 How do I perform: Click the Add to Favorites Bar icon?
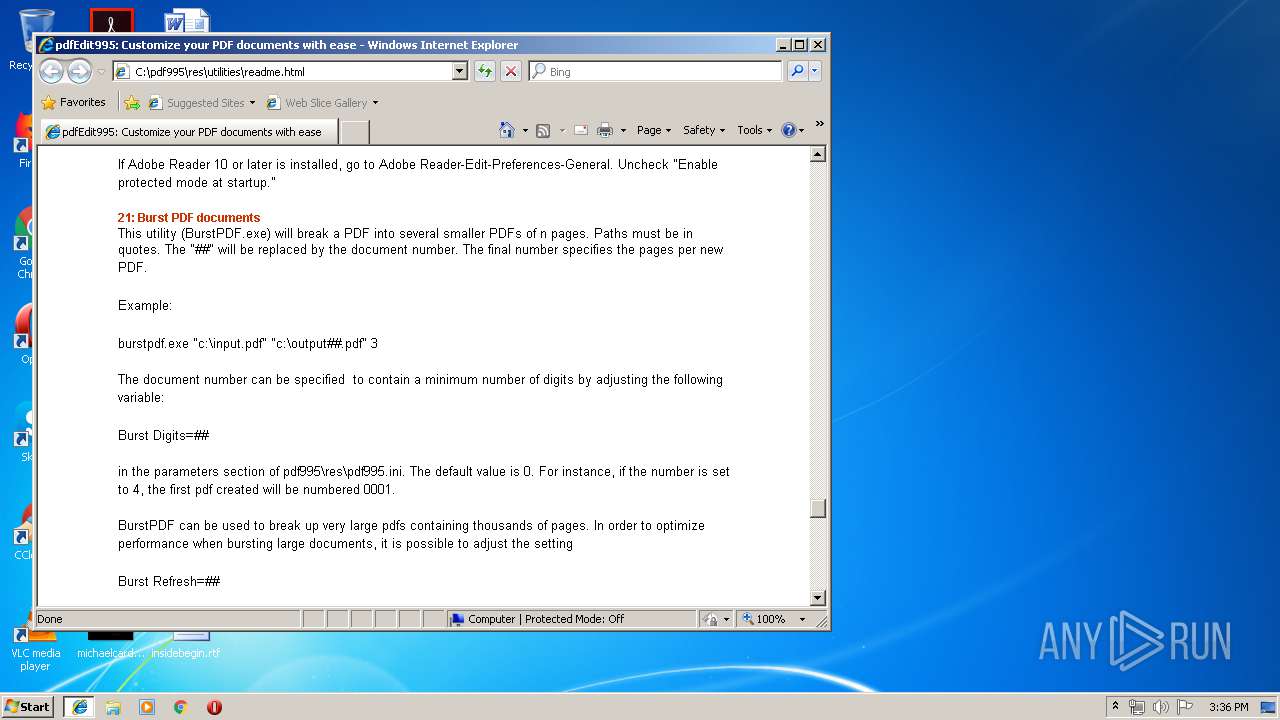click(x=132, y=102)
